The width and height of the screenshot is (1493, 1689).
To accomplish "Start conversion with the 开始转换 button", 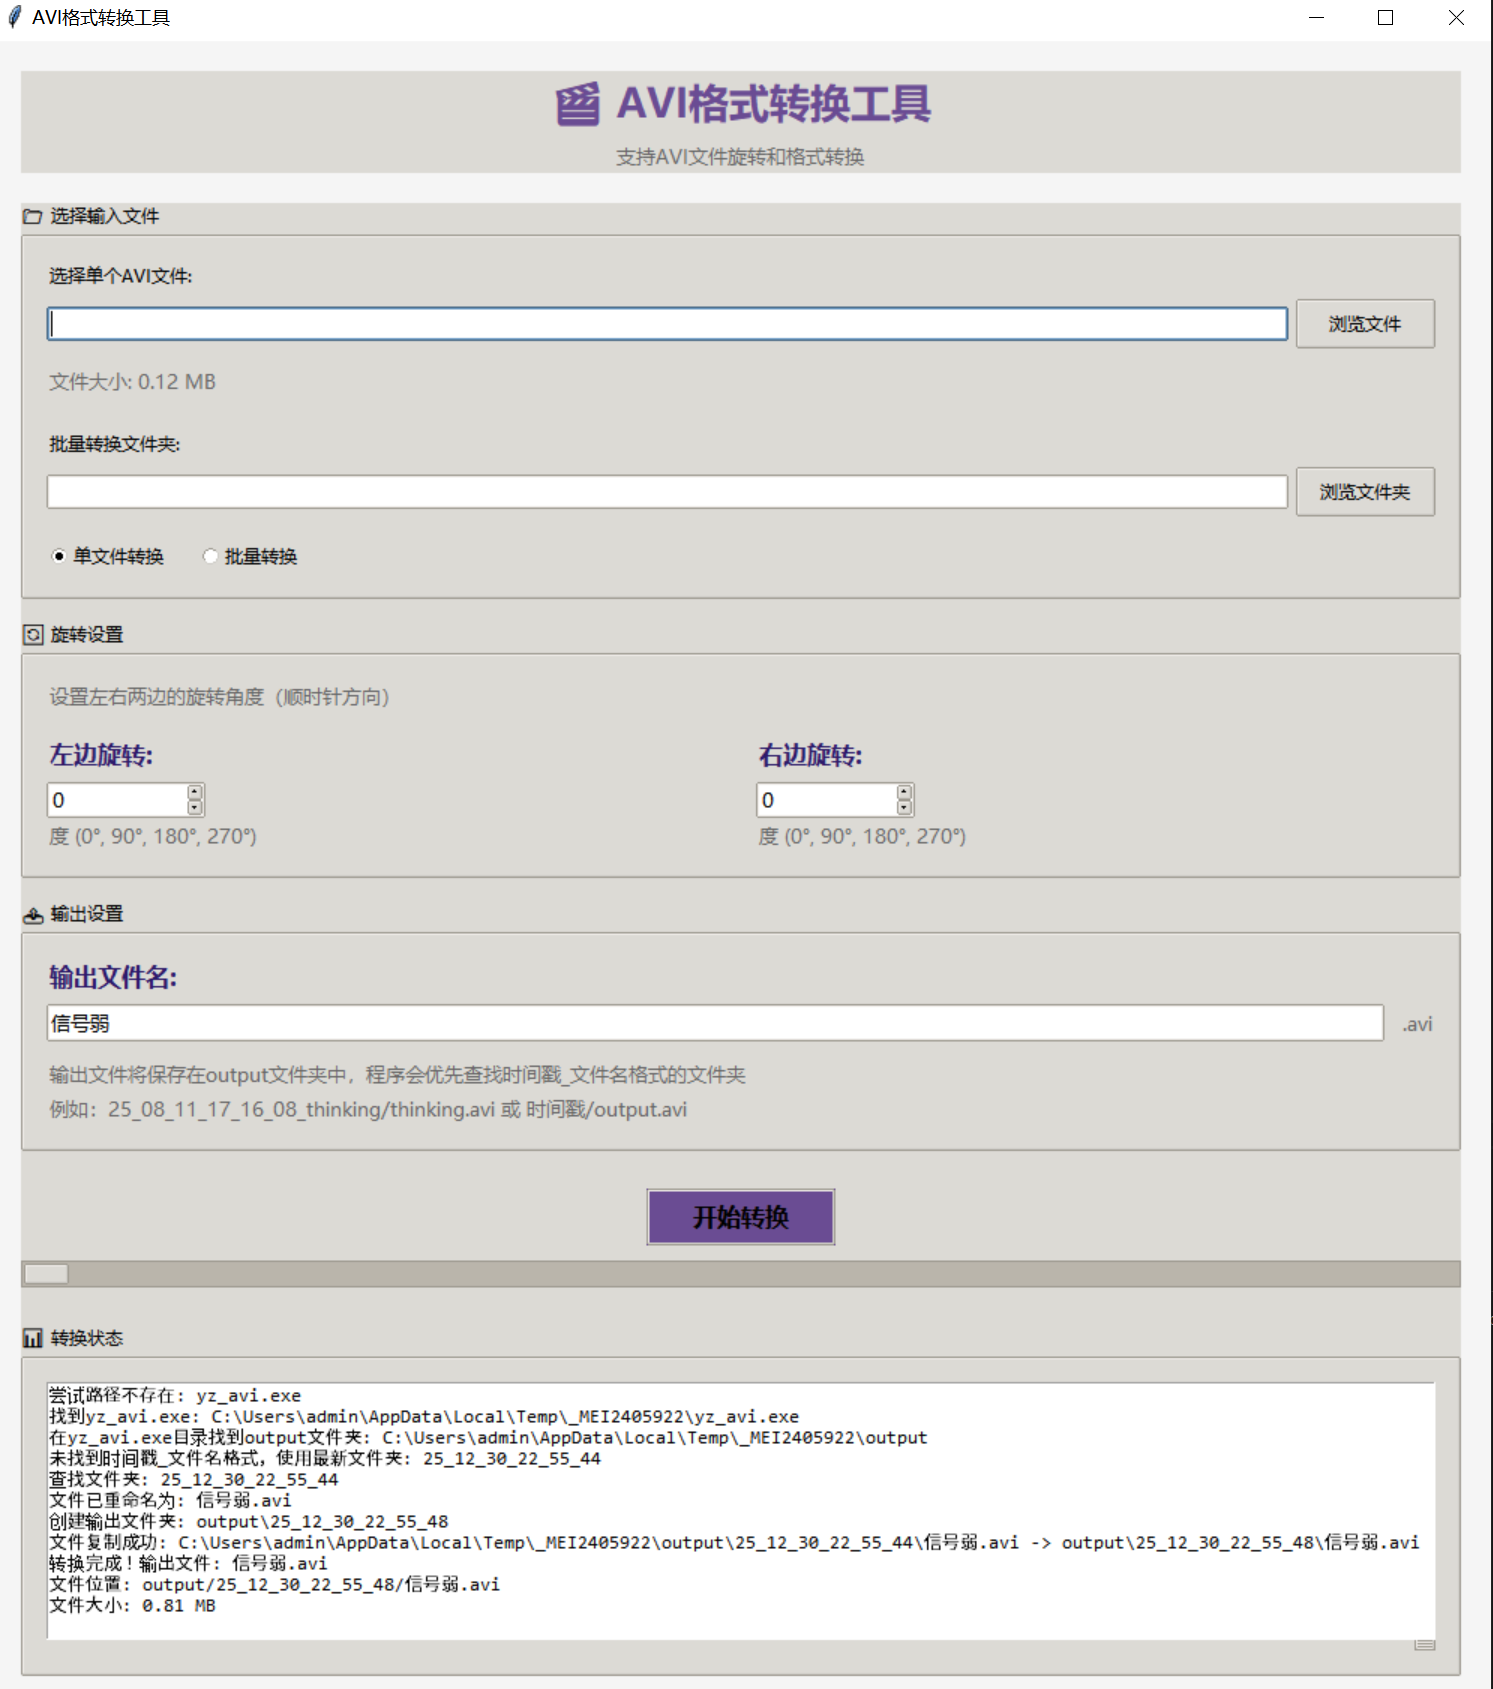I will pyautogui.click(x=740, y=1217).
